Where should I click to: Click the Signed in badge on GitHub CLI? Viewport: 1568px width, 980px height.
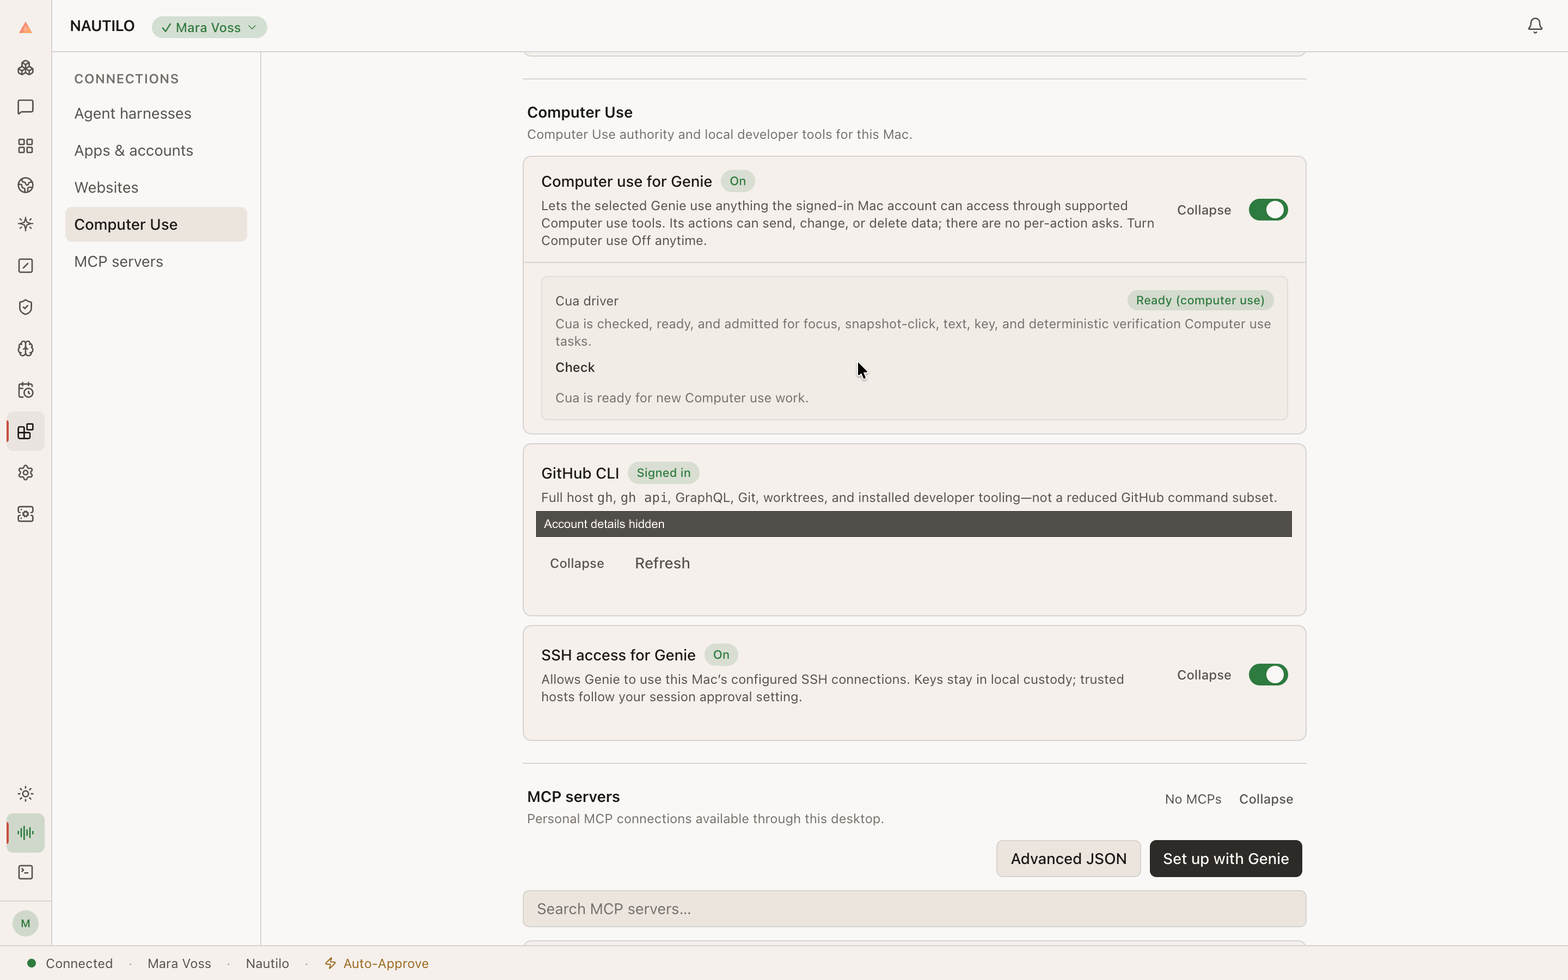pos(664,473)
